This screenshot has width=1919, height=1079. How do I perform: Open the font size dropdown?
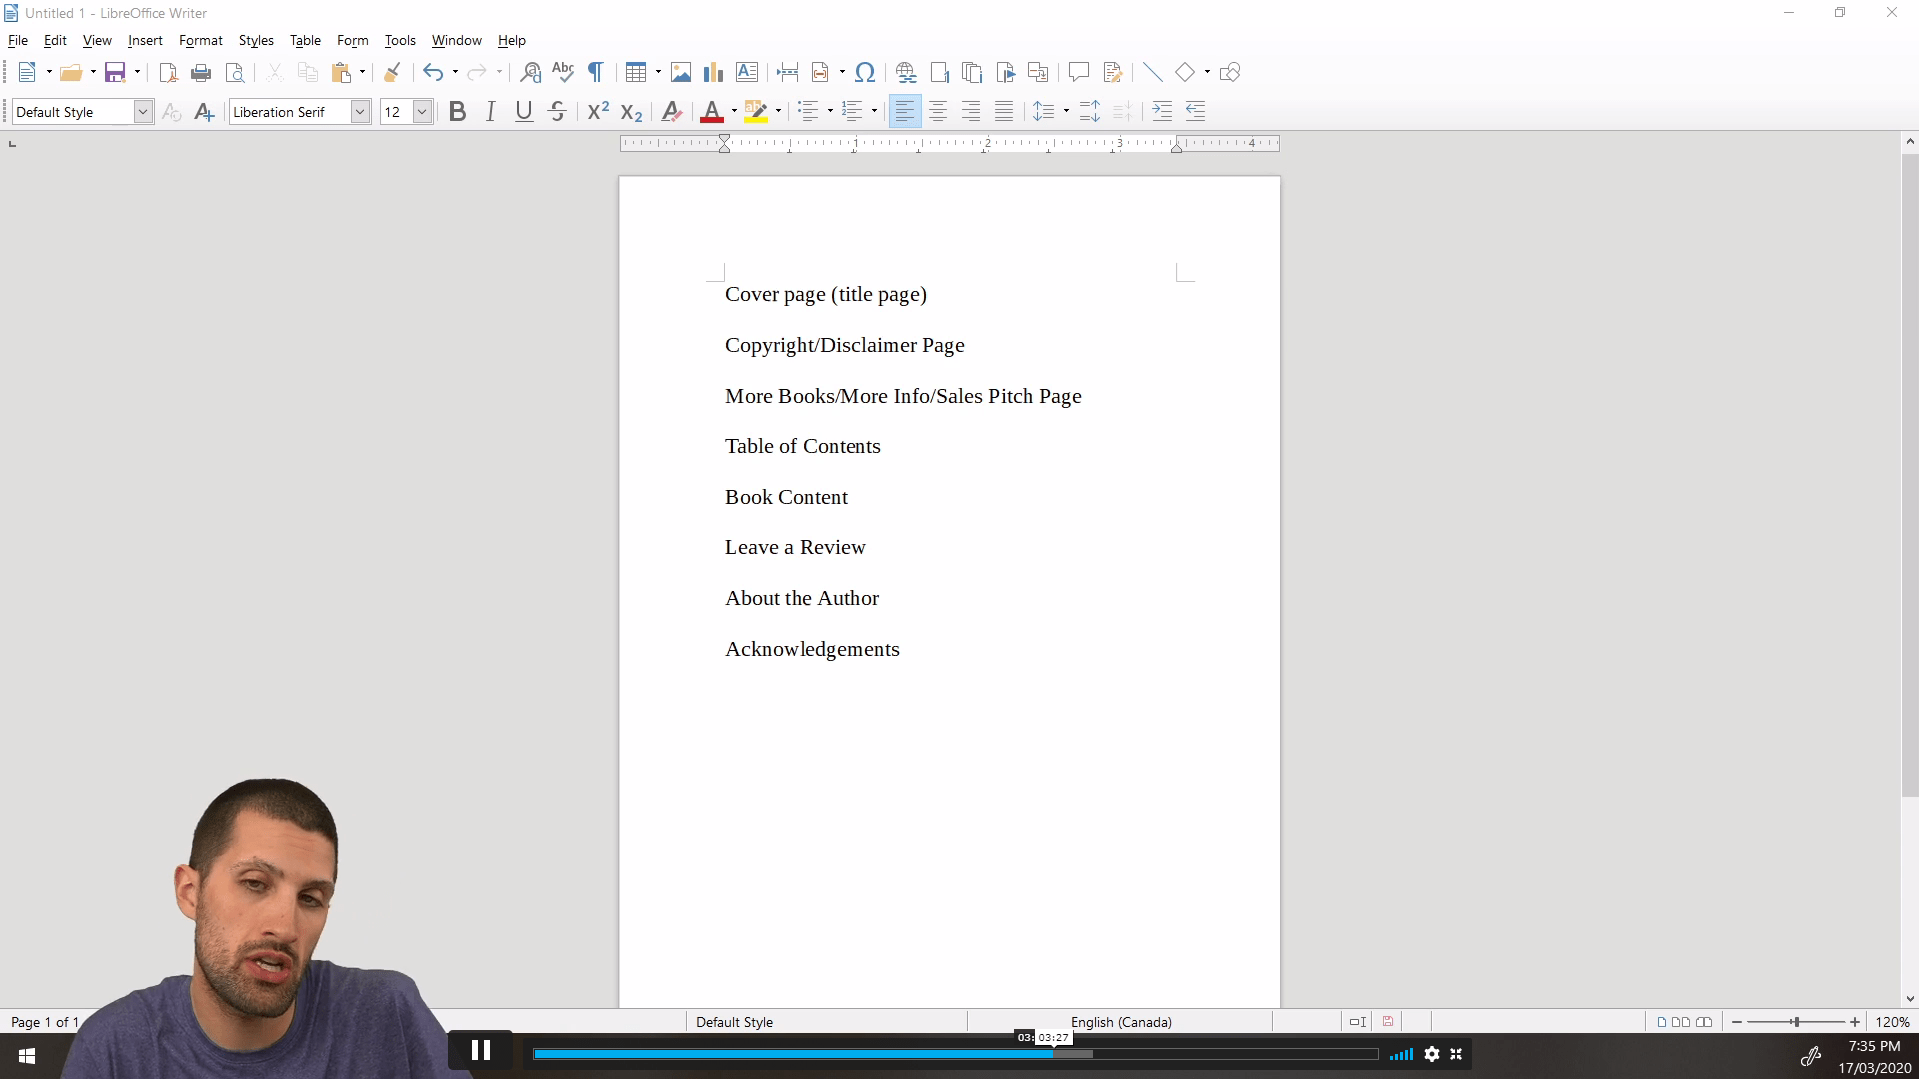click(x=421, y=111)
